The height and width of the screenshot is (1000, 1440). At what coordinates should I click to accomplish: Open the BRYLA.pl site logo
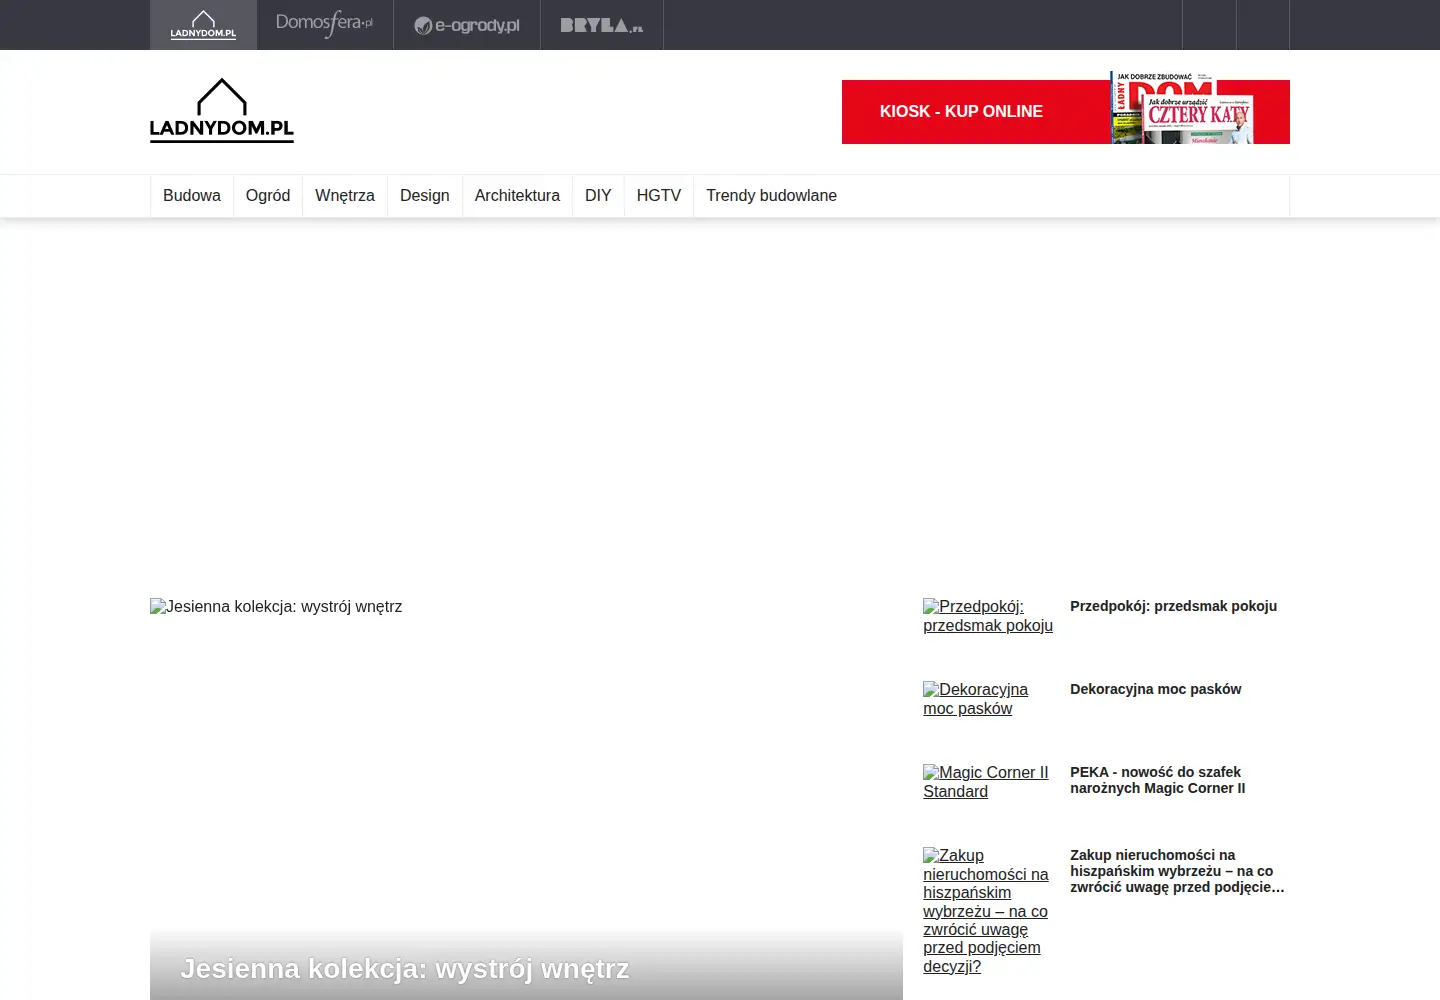tap(602, 25)
